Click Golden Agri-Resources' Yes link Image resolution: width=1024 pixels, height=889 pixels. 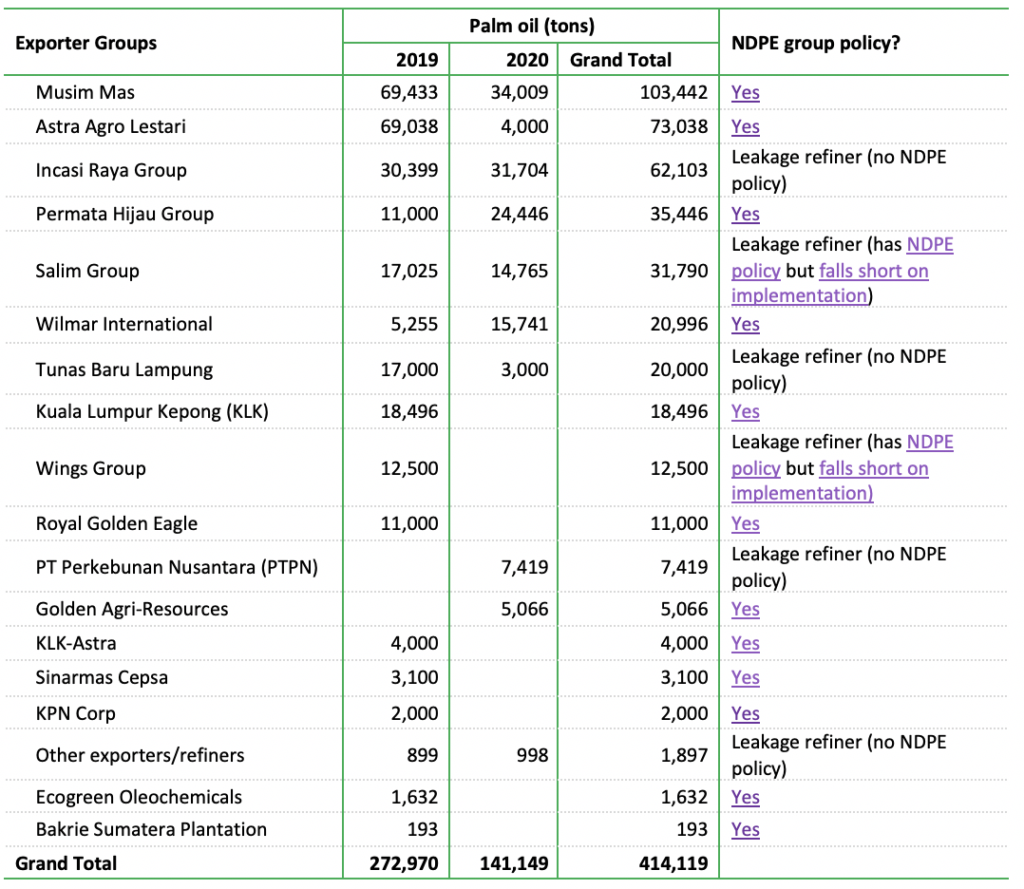coord(745,609)
